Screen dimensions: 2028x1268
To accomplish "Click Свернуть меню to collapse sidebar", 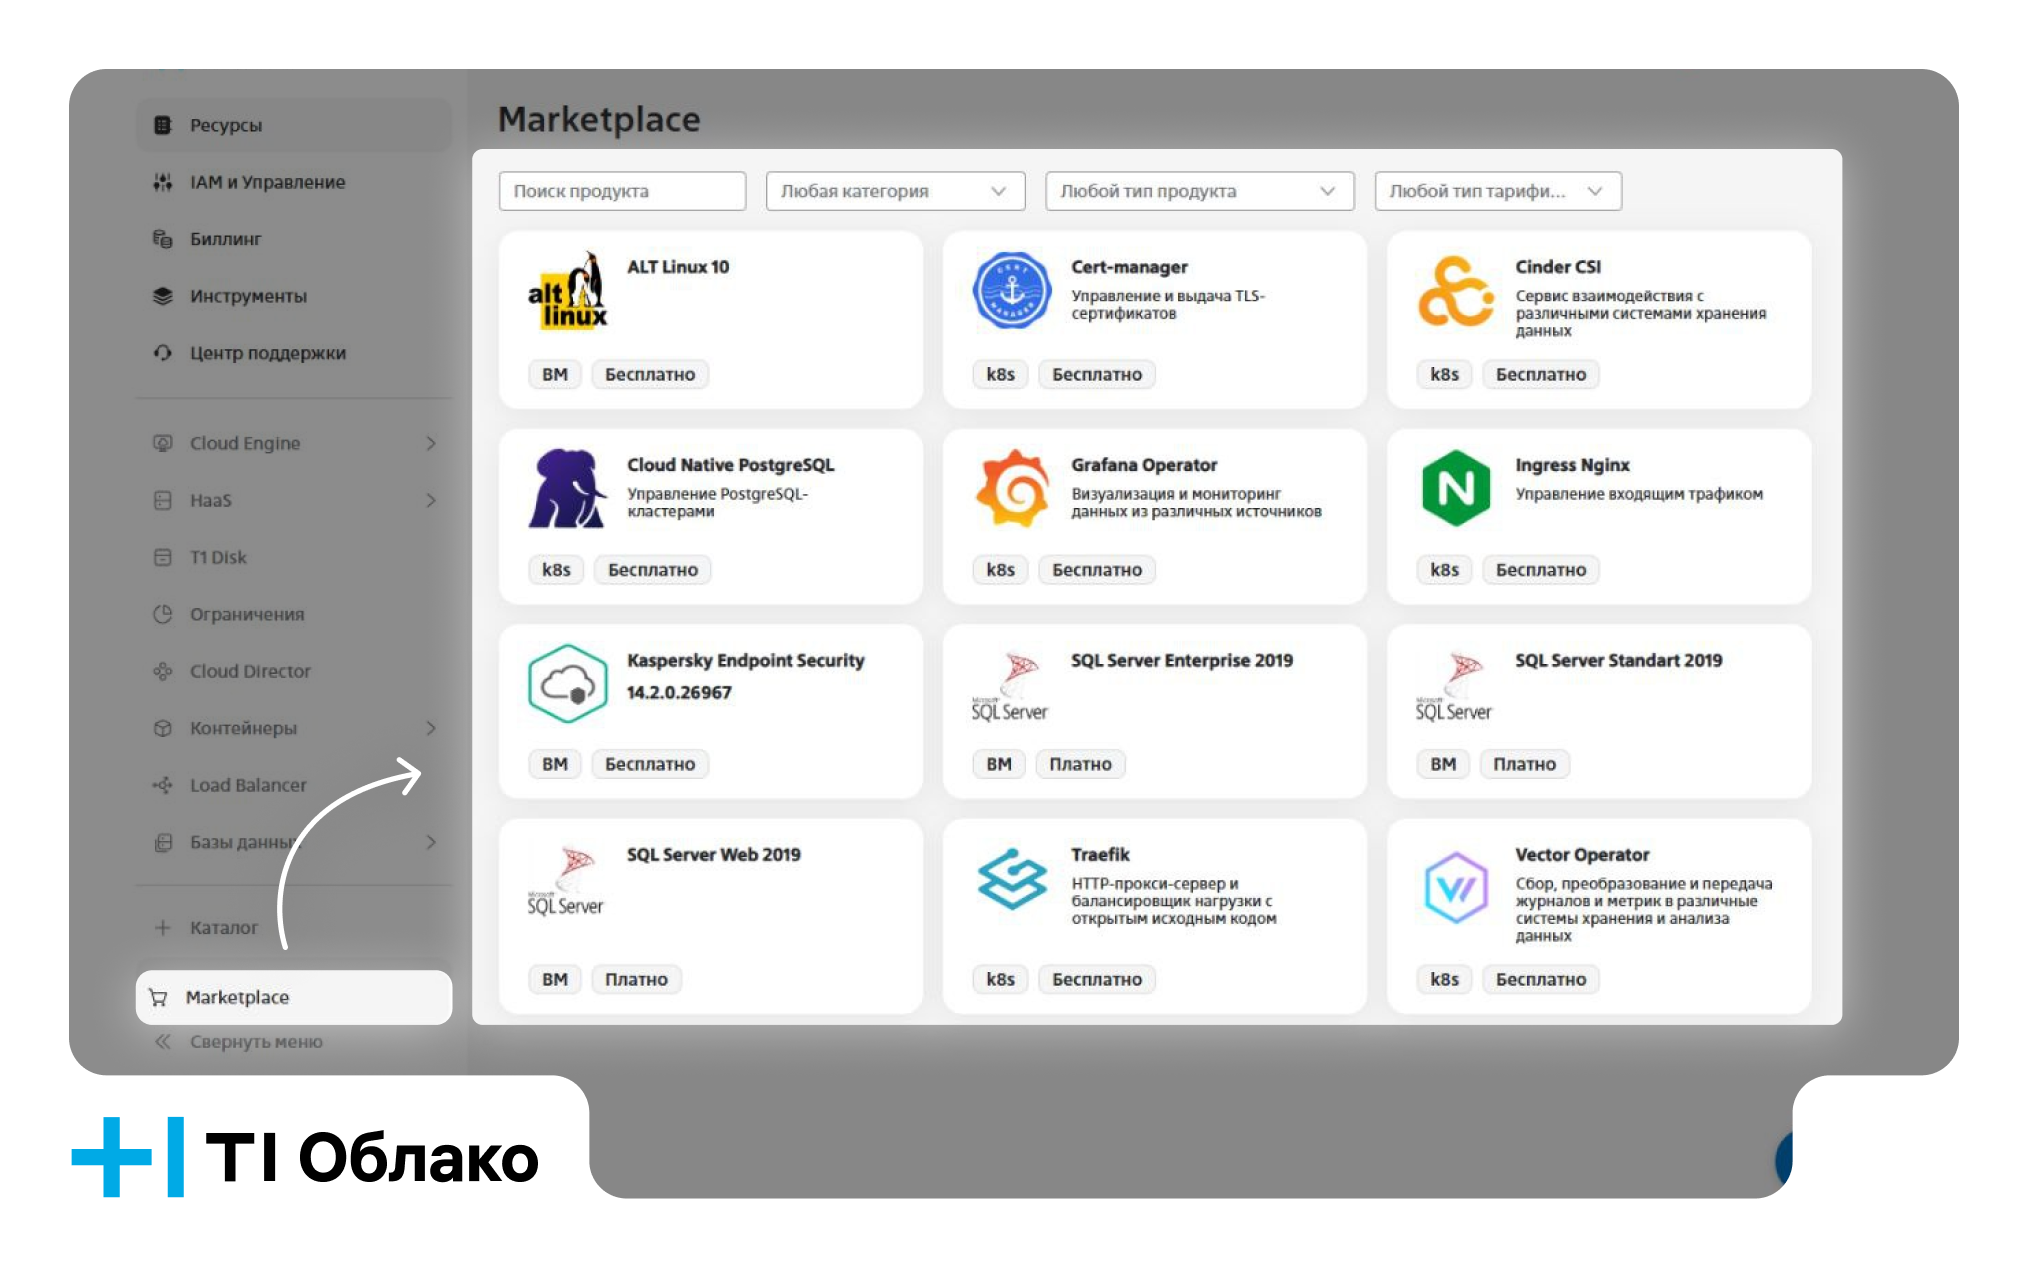I will tap(256, 1042).
